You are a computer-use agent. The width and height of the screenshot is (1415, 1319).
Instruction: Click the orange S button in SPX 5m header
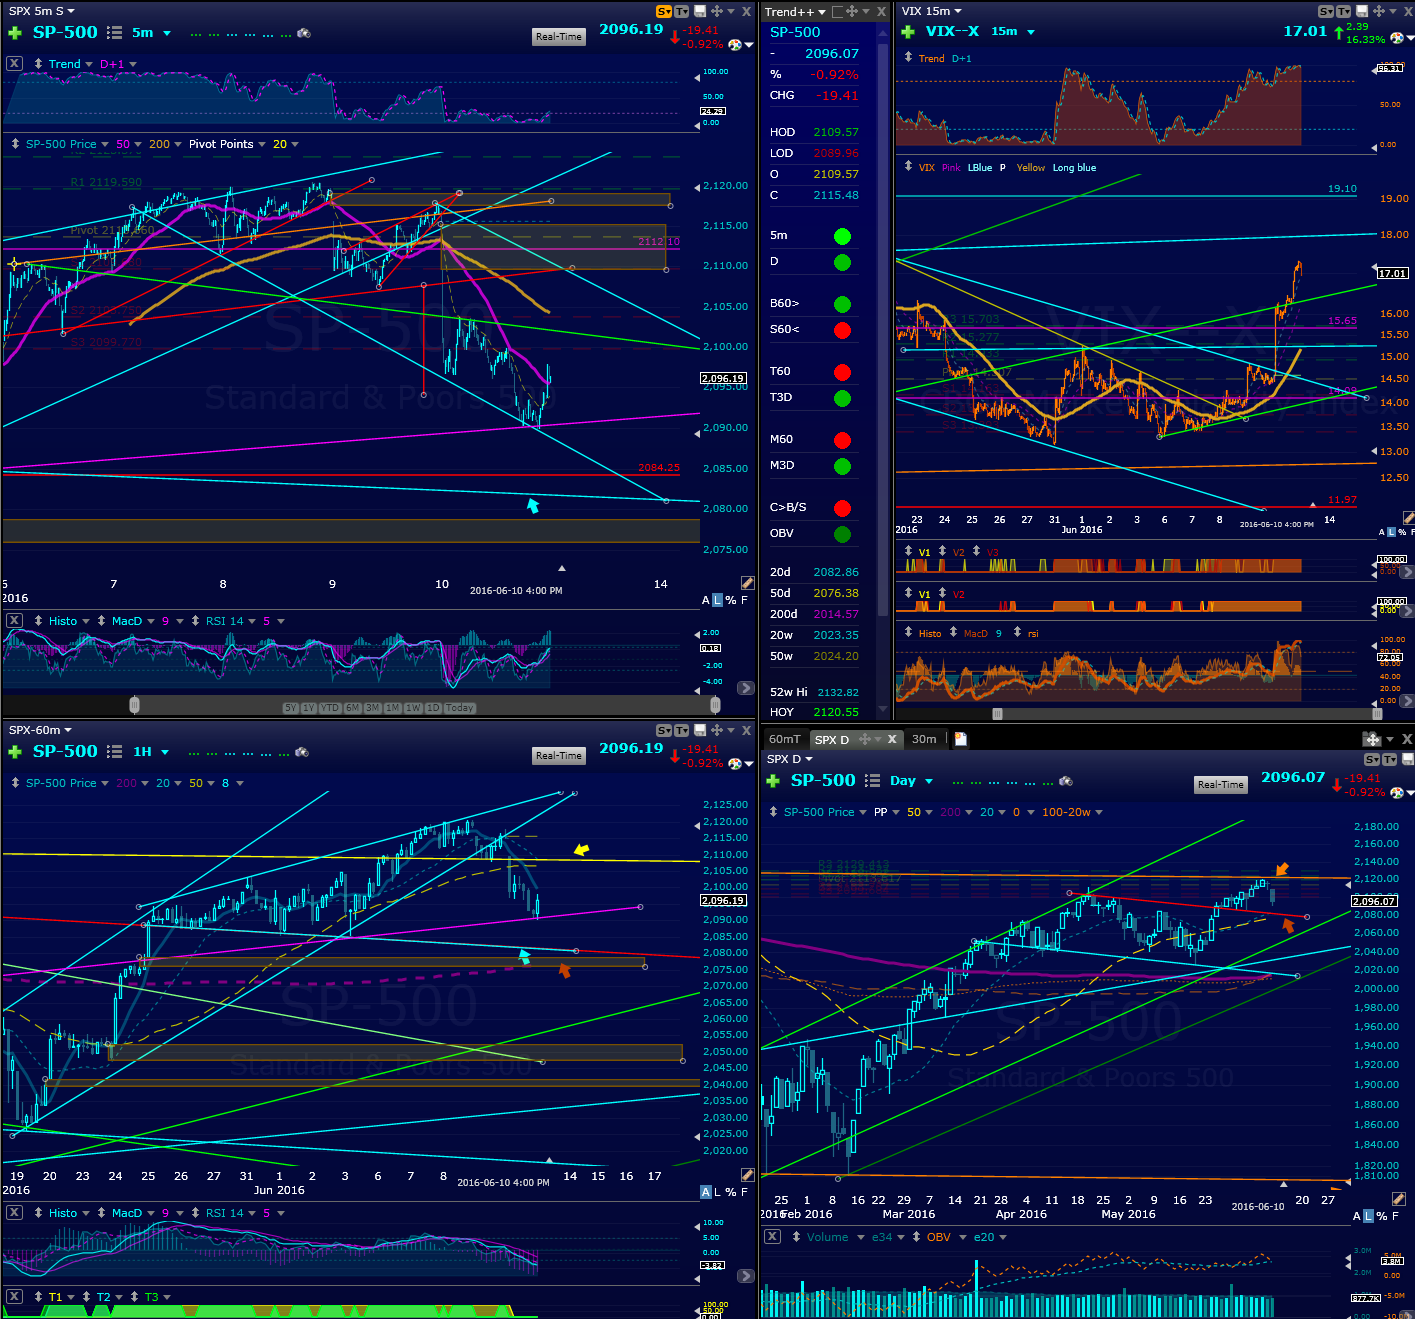tap(663, 11)
